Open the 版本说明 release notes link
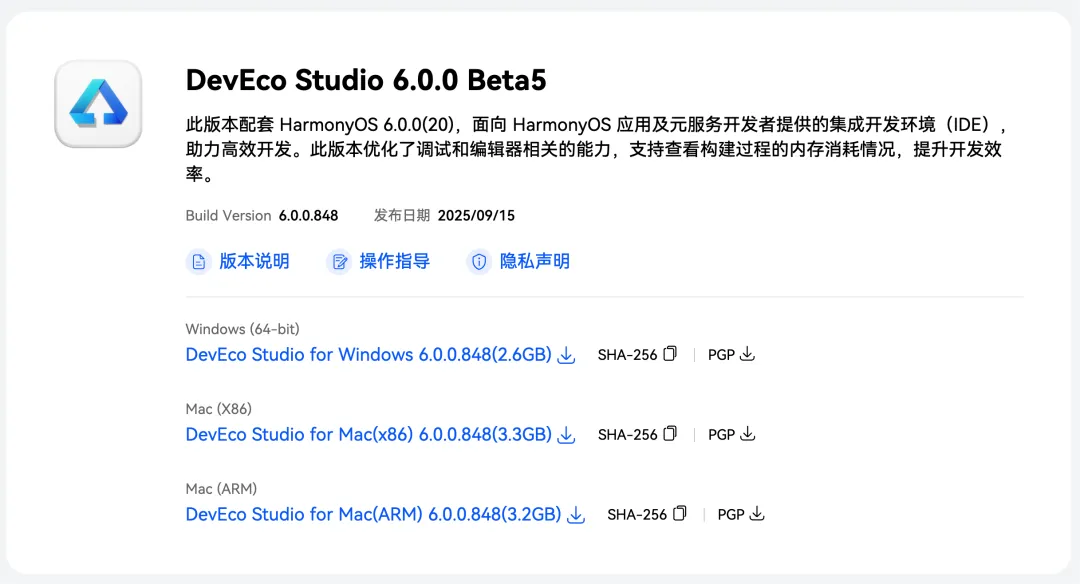The height and width of the screenshot is (584, 1080). 254,262
